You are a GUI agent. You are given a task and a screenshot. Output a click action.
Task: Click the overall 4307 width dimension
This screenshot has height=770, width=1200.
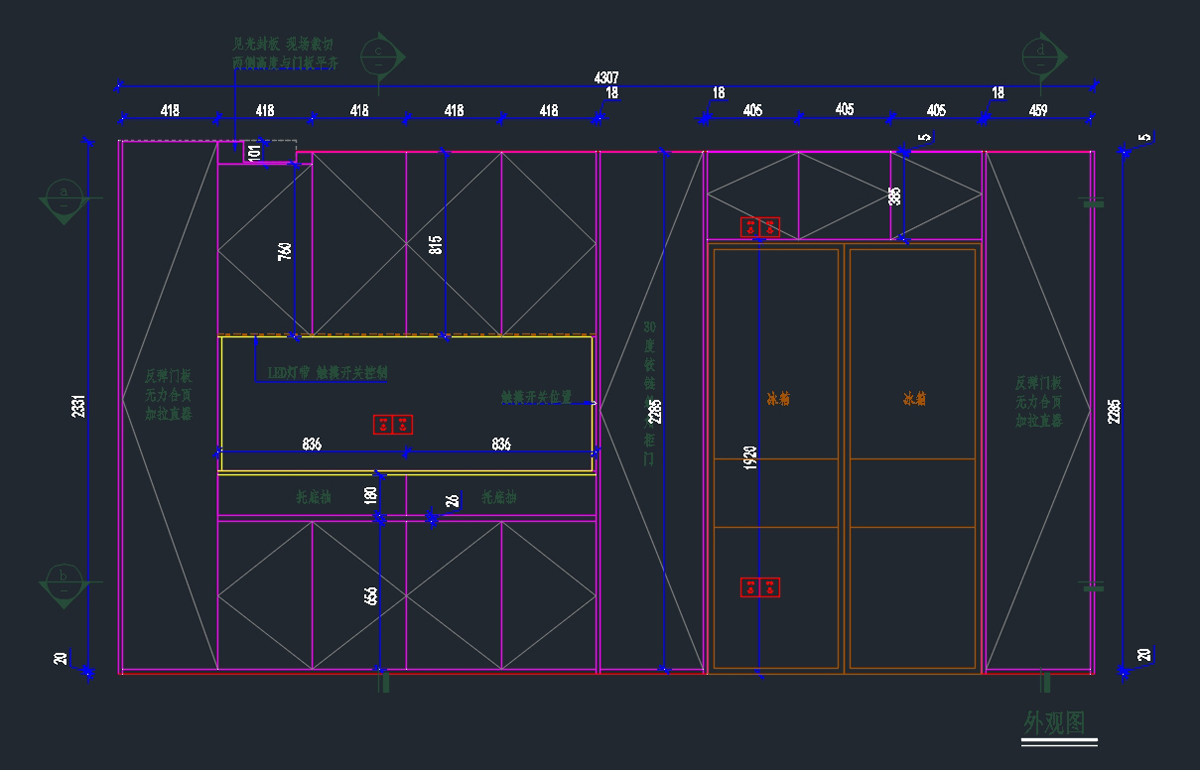[x=606, y=77]
